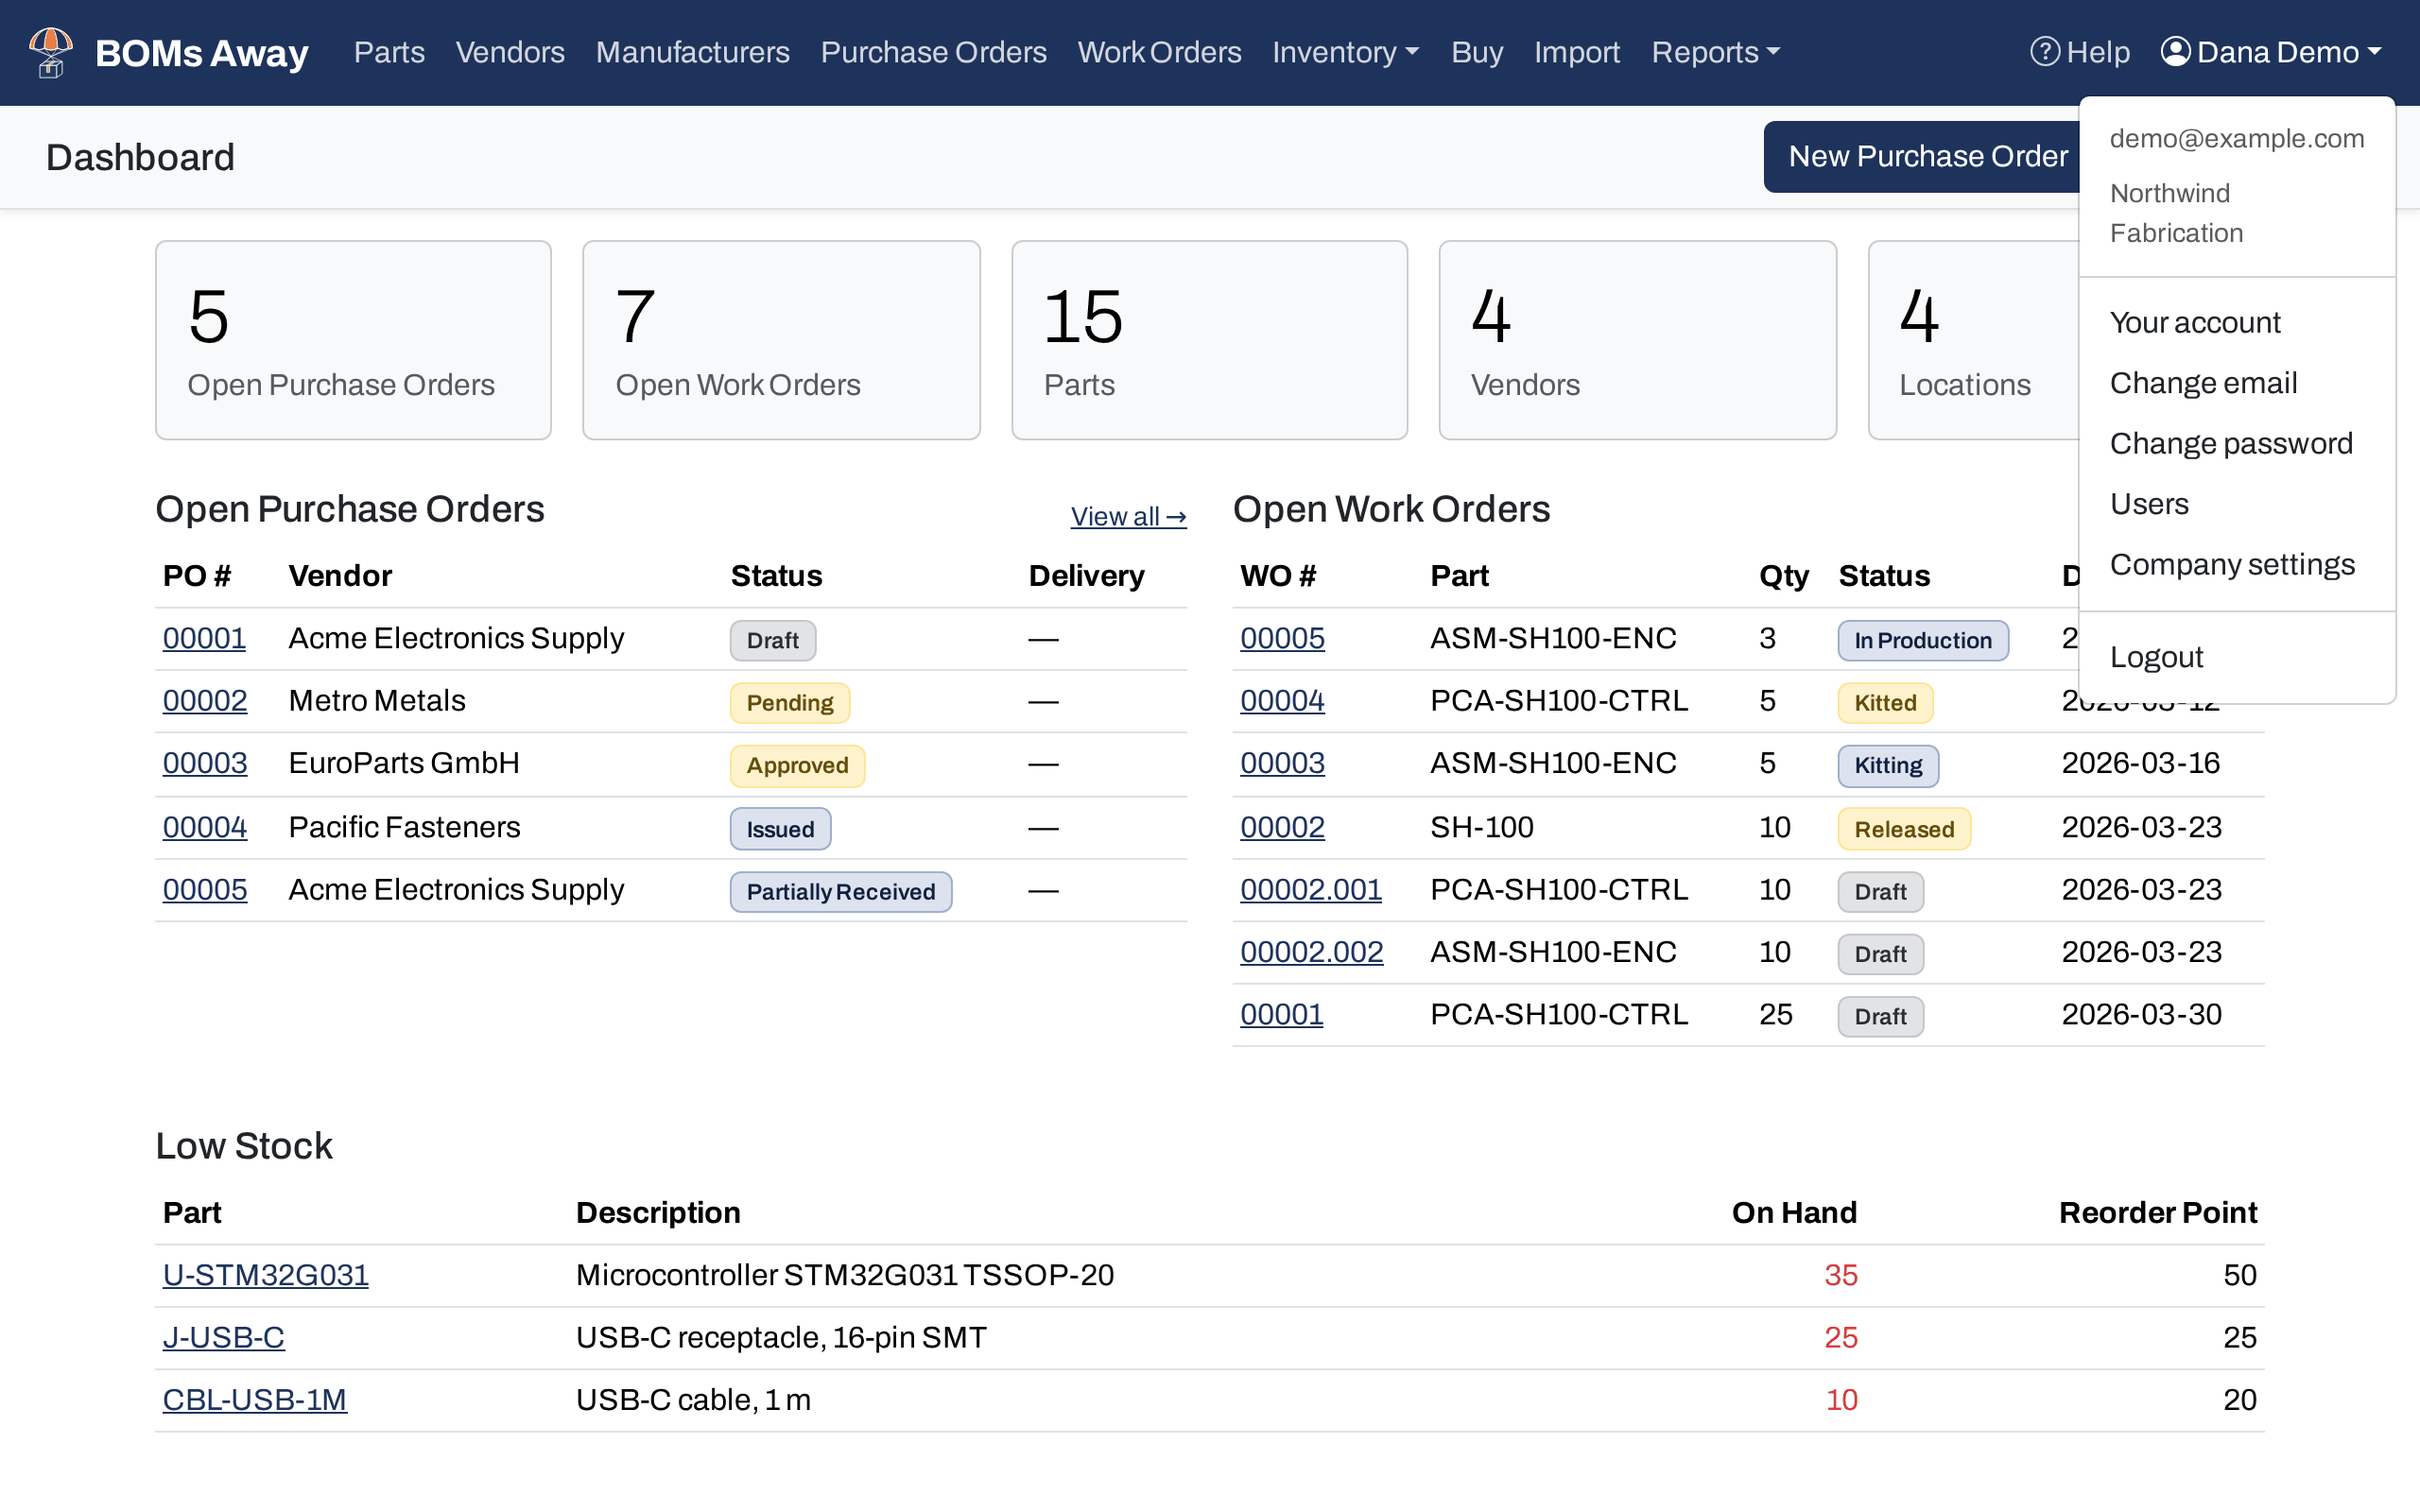Open purchase order 00003 EuroParts GmbH
Viewport: 2420px width, 1512px height.
[x=205, y=763]
